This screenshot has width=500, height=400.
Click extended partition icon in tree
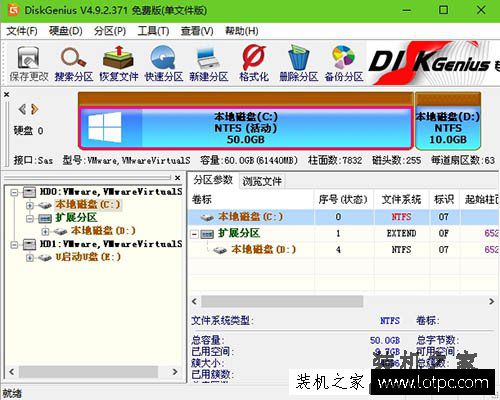click(x=44, y=218)
